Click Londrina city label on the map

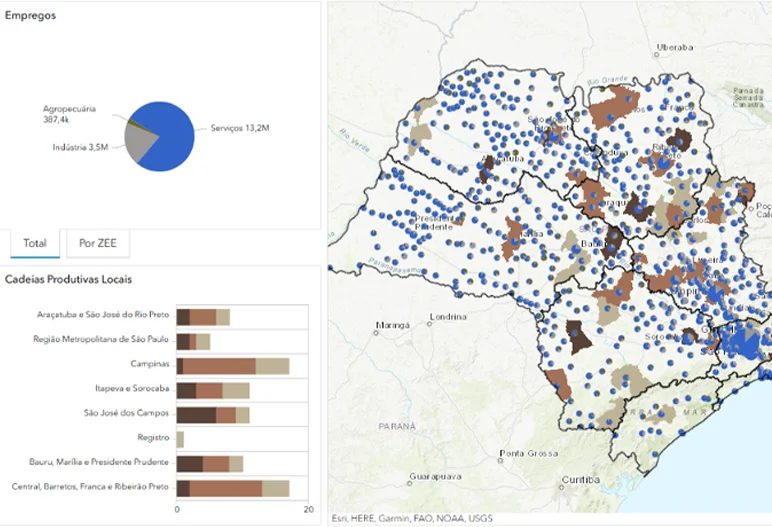(446, 317)
